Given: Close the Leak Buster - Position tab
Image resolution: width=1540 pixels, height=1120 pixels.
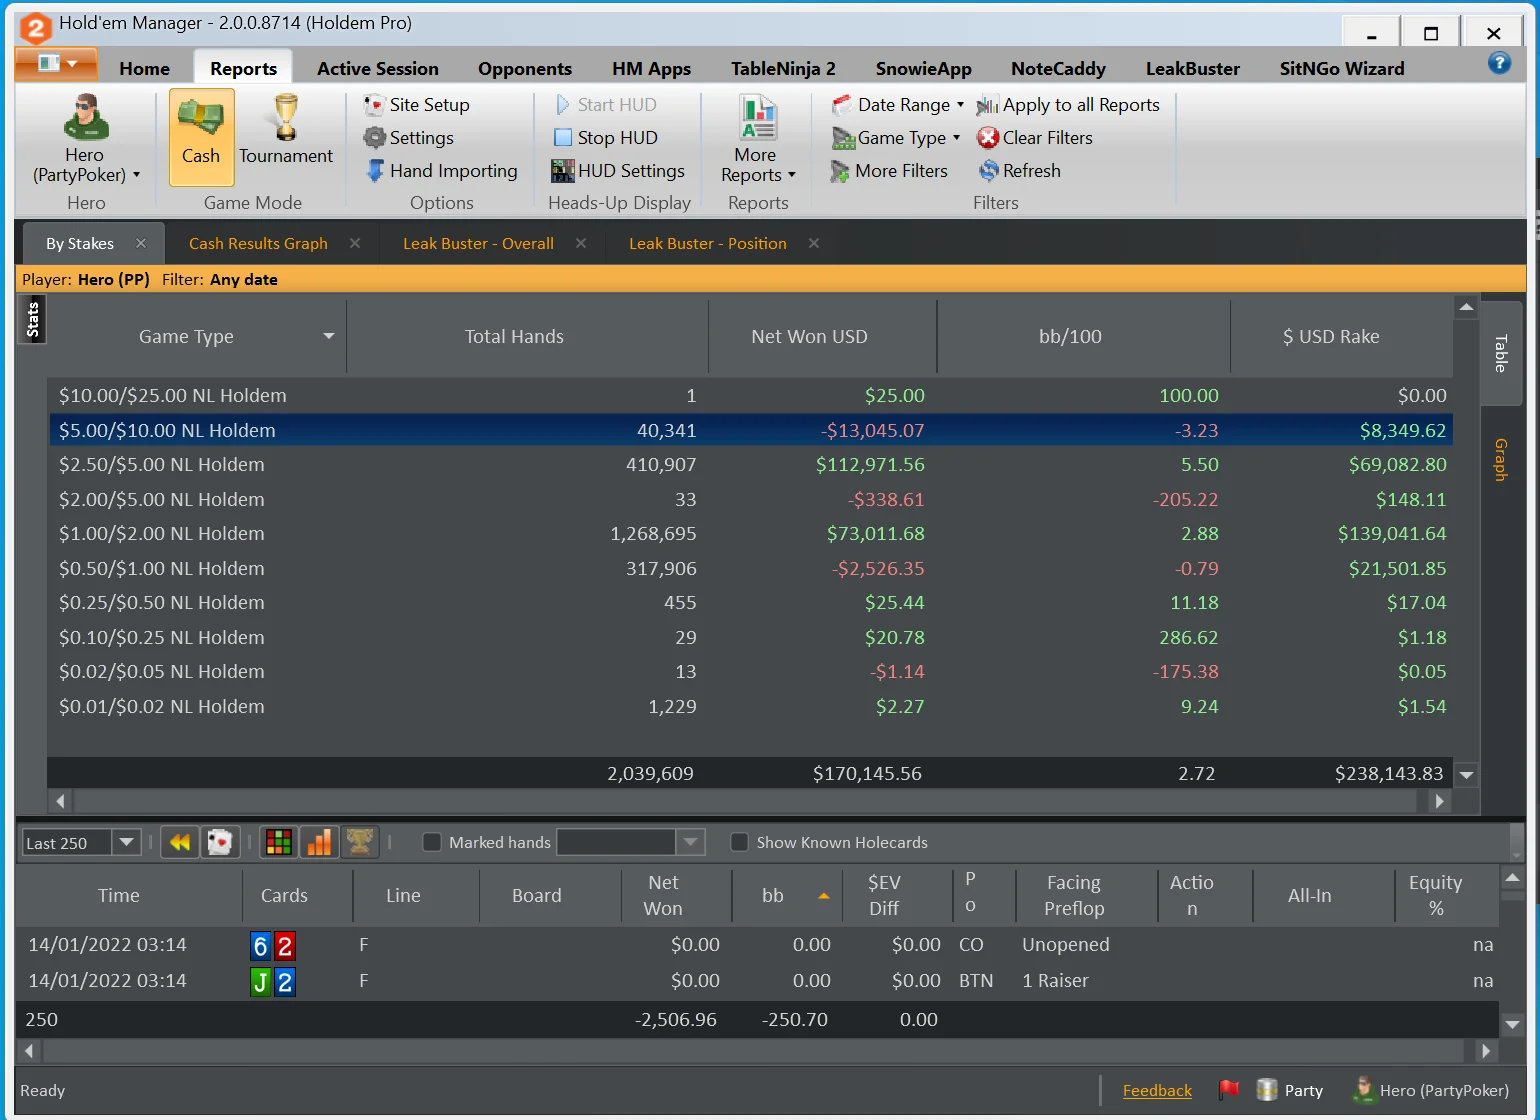Looking at the screenshot, I should 814,243.
